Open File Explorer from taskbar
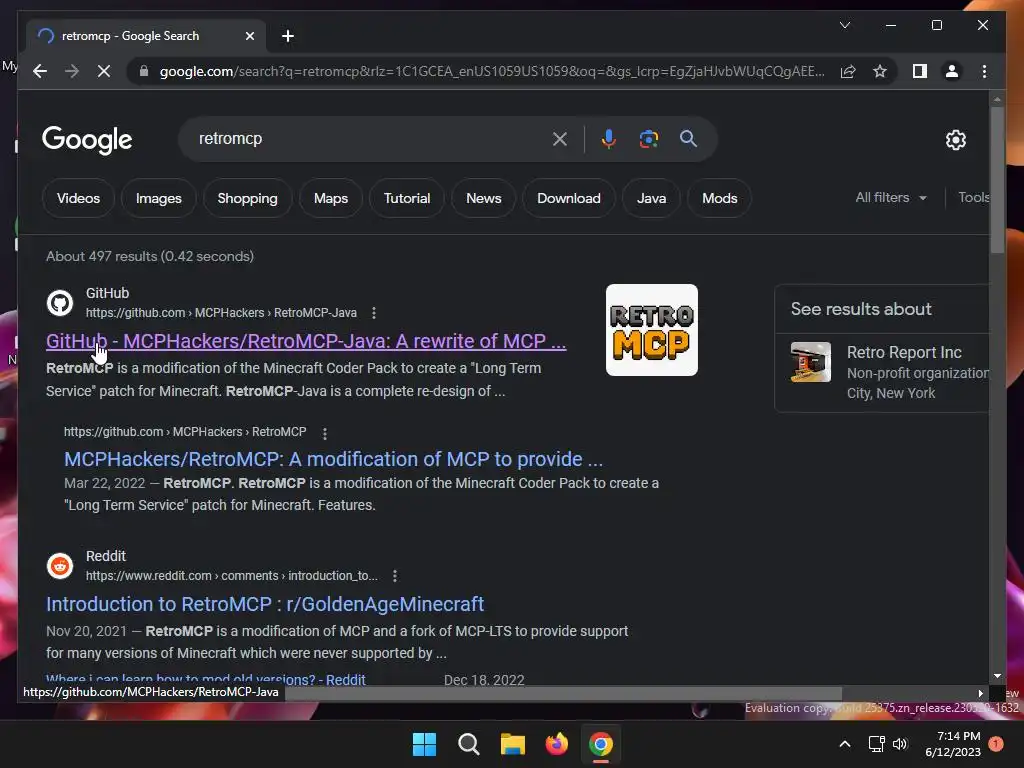 [x=513, y=744]
